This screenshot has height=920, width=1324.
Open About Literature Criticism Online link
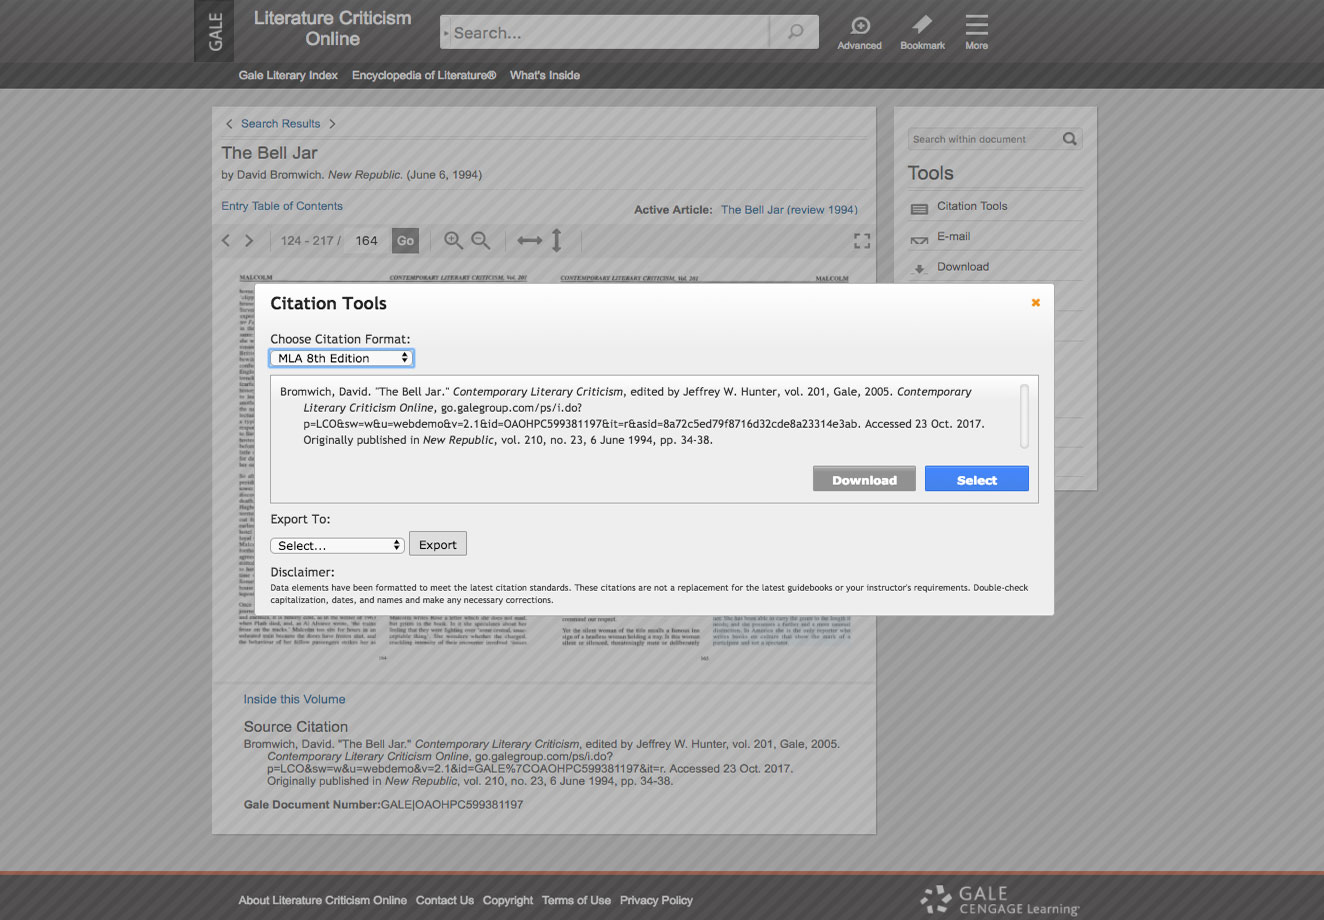coord(322,900)
